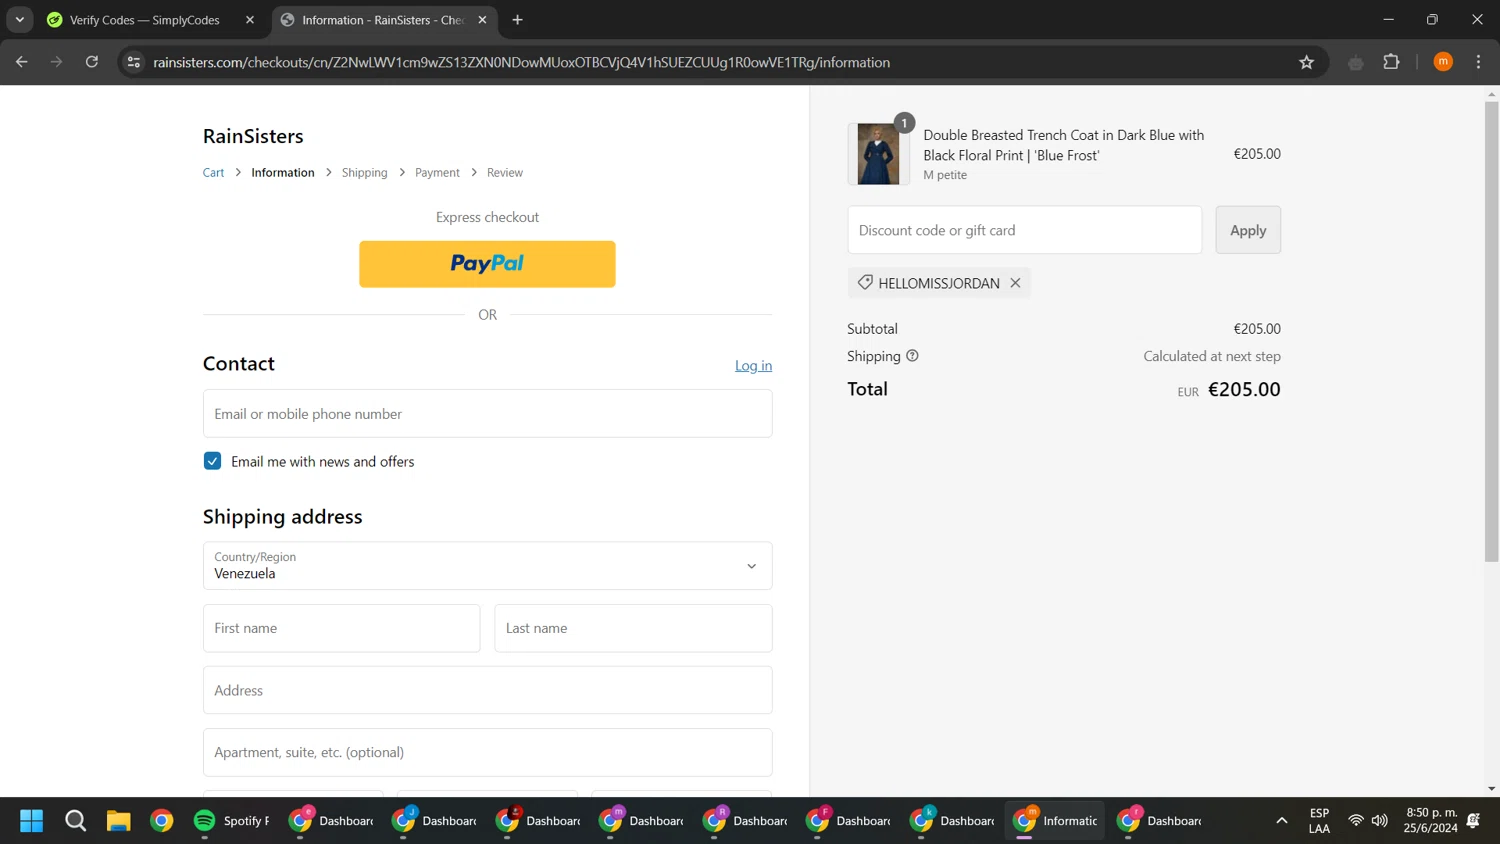This screenshot has width=1500, height=844.
Task: Open site information icon in address bar
Action: point(133,62)
